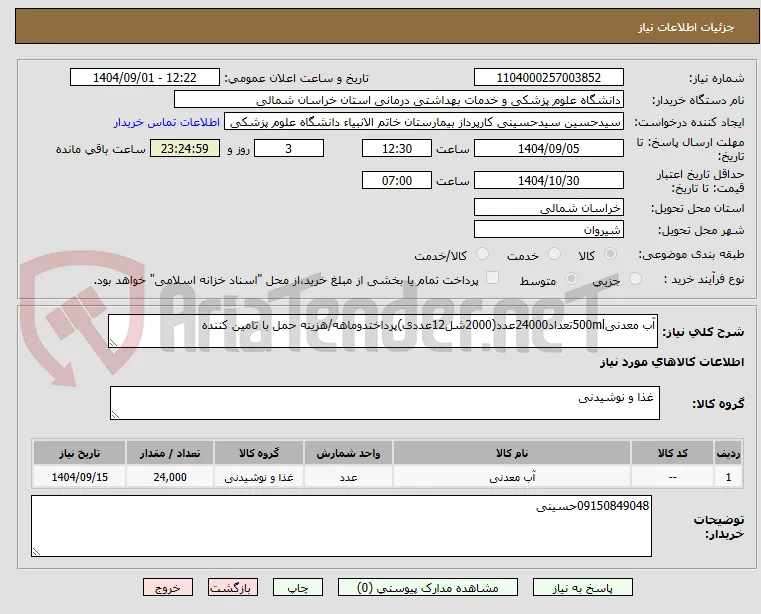Click the city field شیروان
Viewport: 761px width, 614px height.
click(548, 230)
